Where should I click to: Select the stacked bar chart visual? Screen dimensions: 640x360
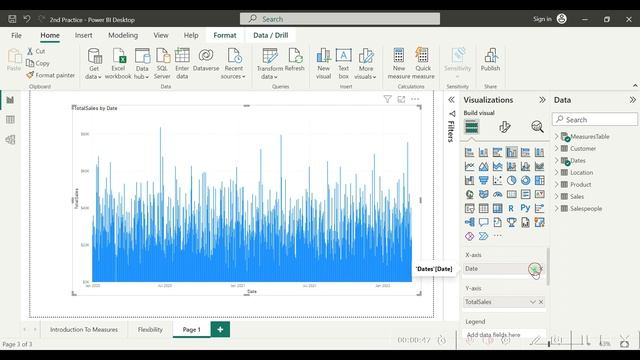click(x=469, y=152)
